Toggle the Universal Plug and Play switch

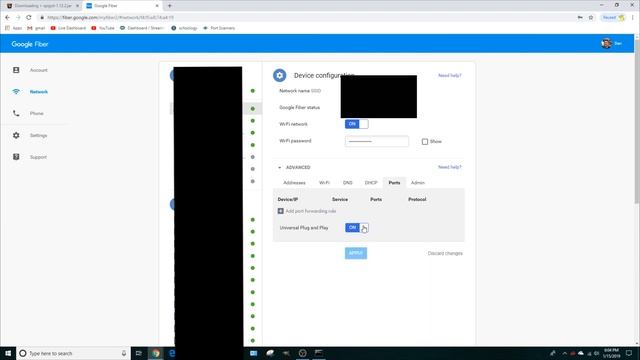coord(357,228)
